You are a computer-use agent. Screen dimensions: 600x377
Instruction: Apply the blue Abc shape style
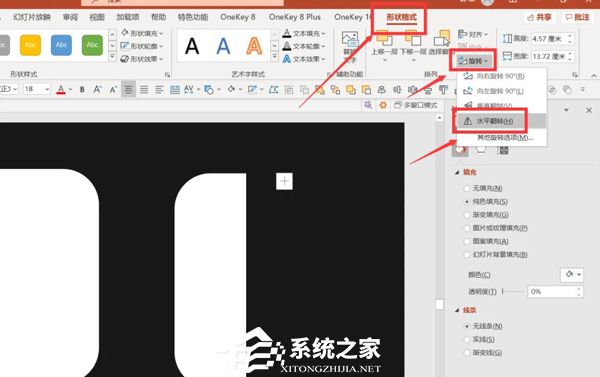point(61,45)
